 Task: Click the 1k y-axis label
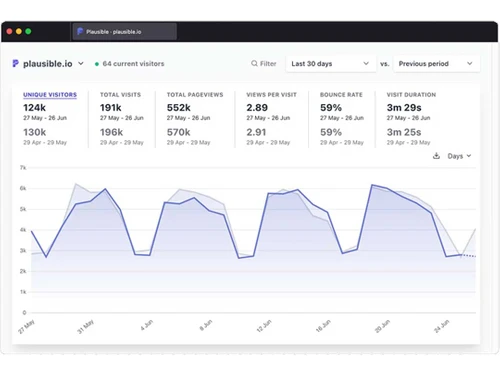pos(23,292)
